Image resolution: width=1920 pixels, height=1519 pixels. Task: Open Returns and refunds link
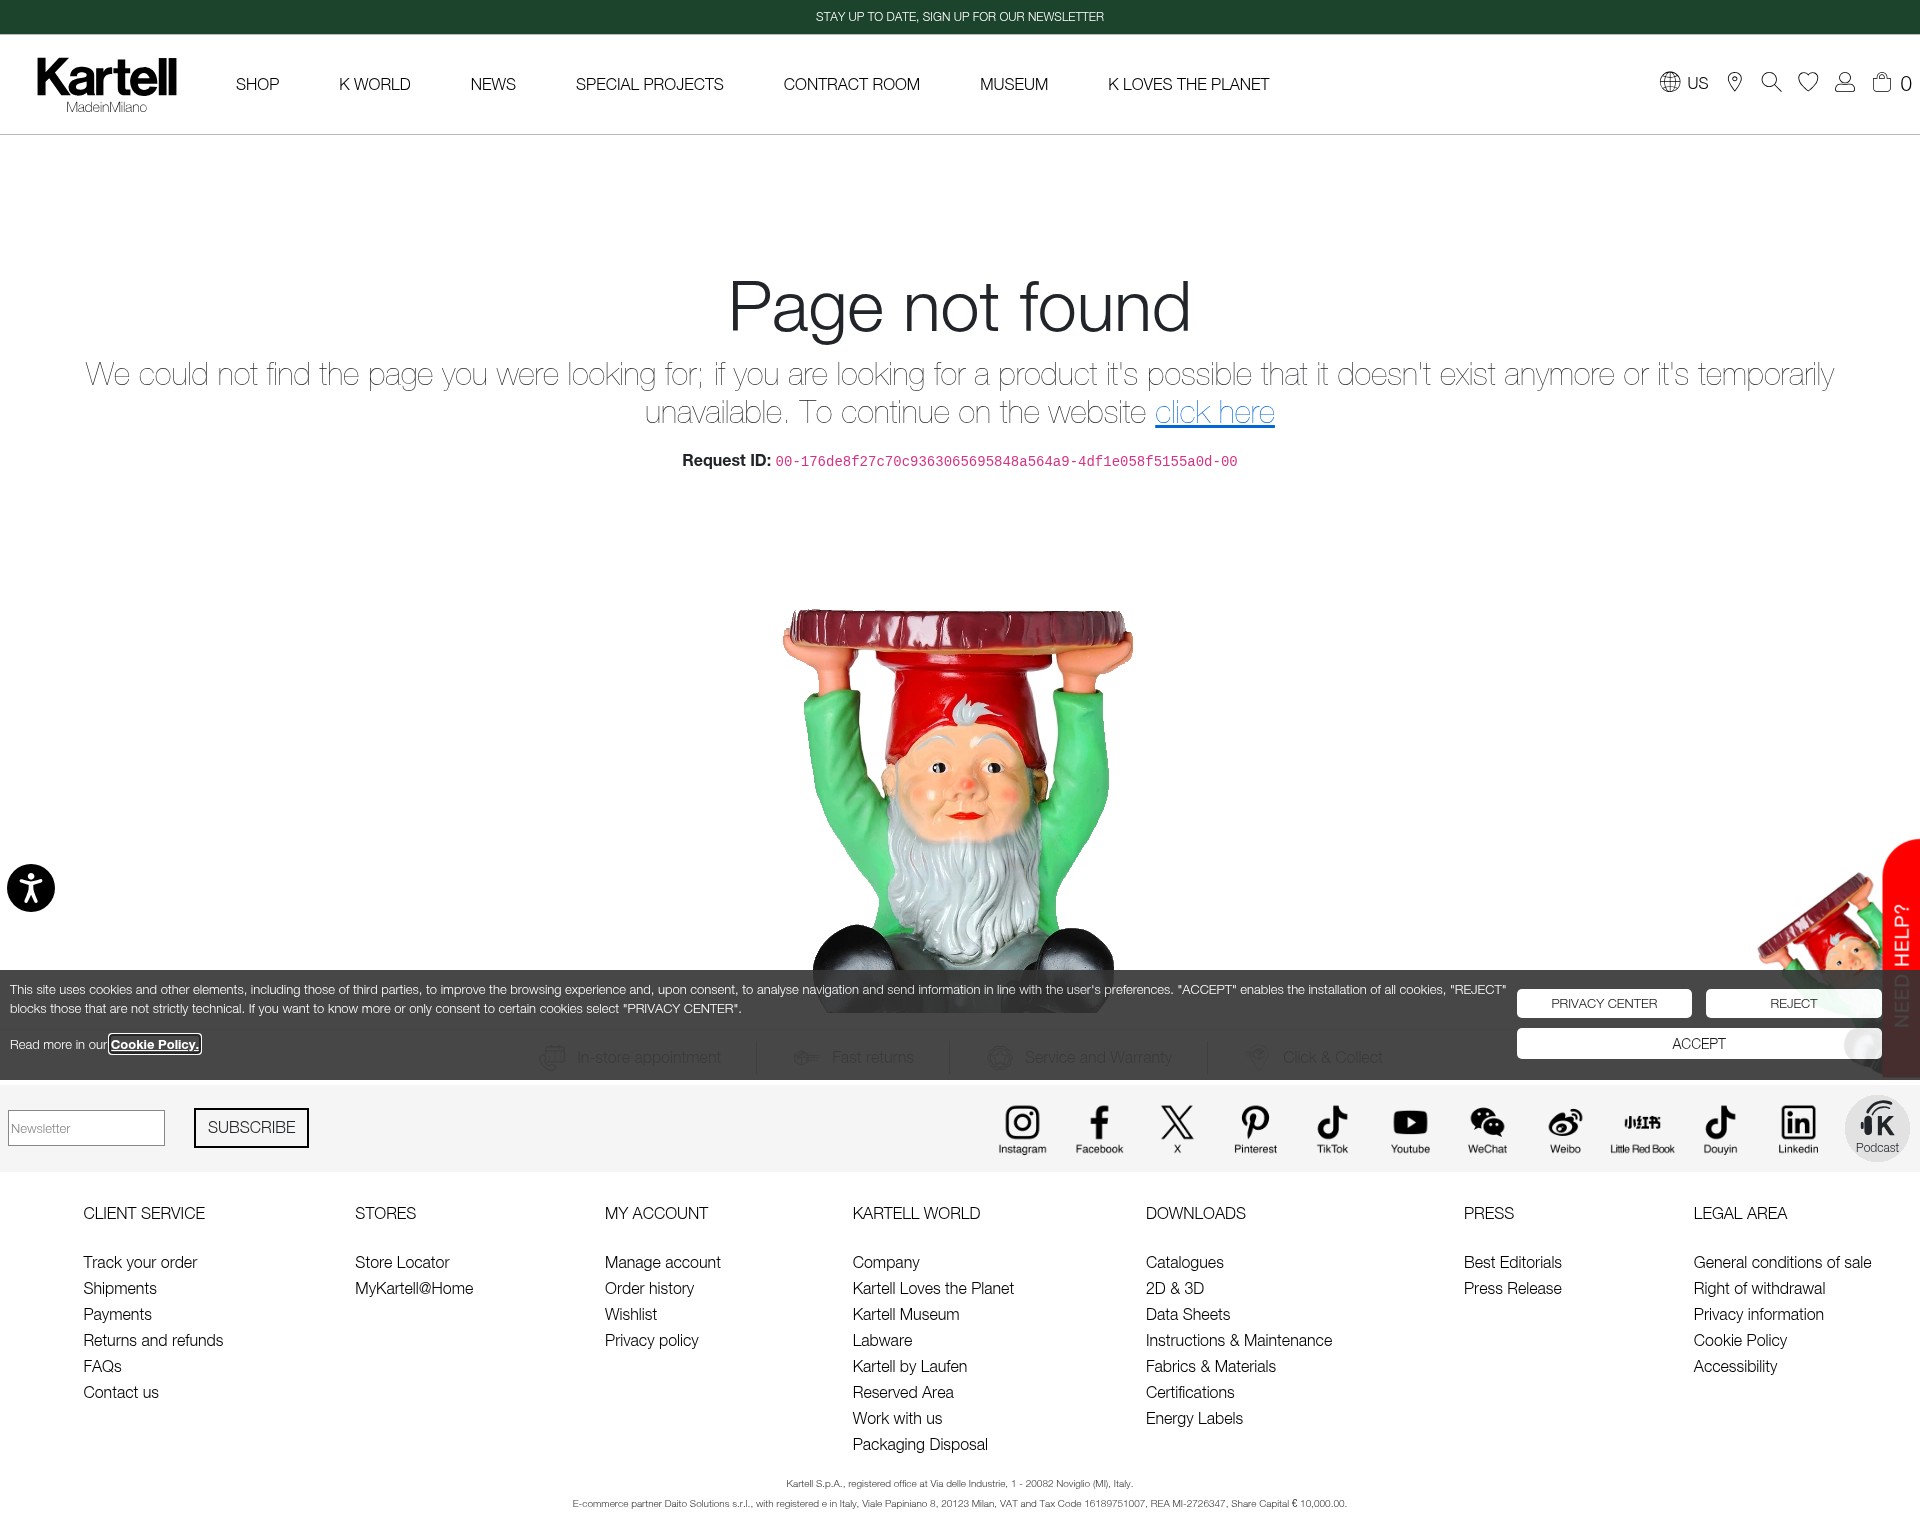pos(153,1340)
